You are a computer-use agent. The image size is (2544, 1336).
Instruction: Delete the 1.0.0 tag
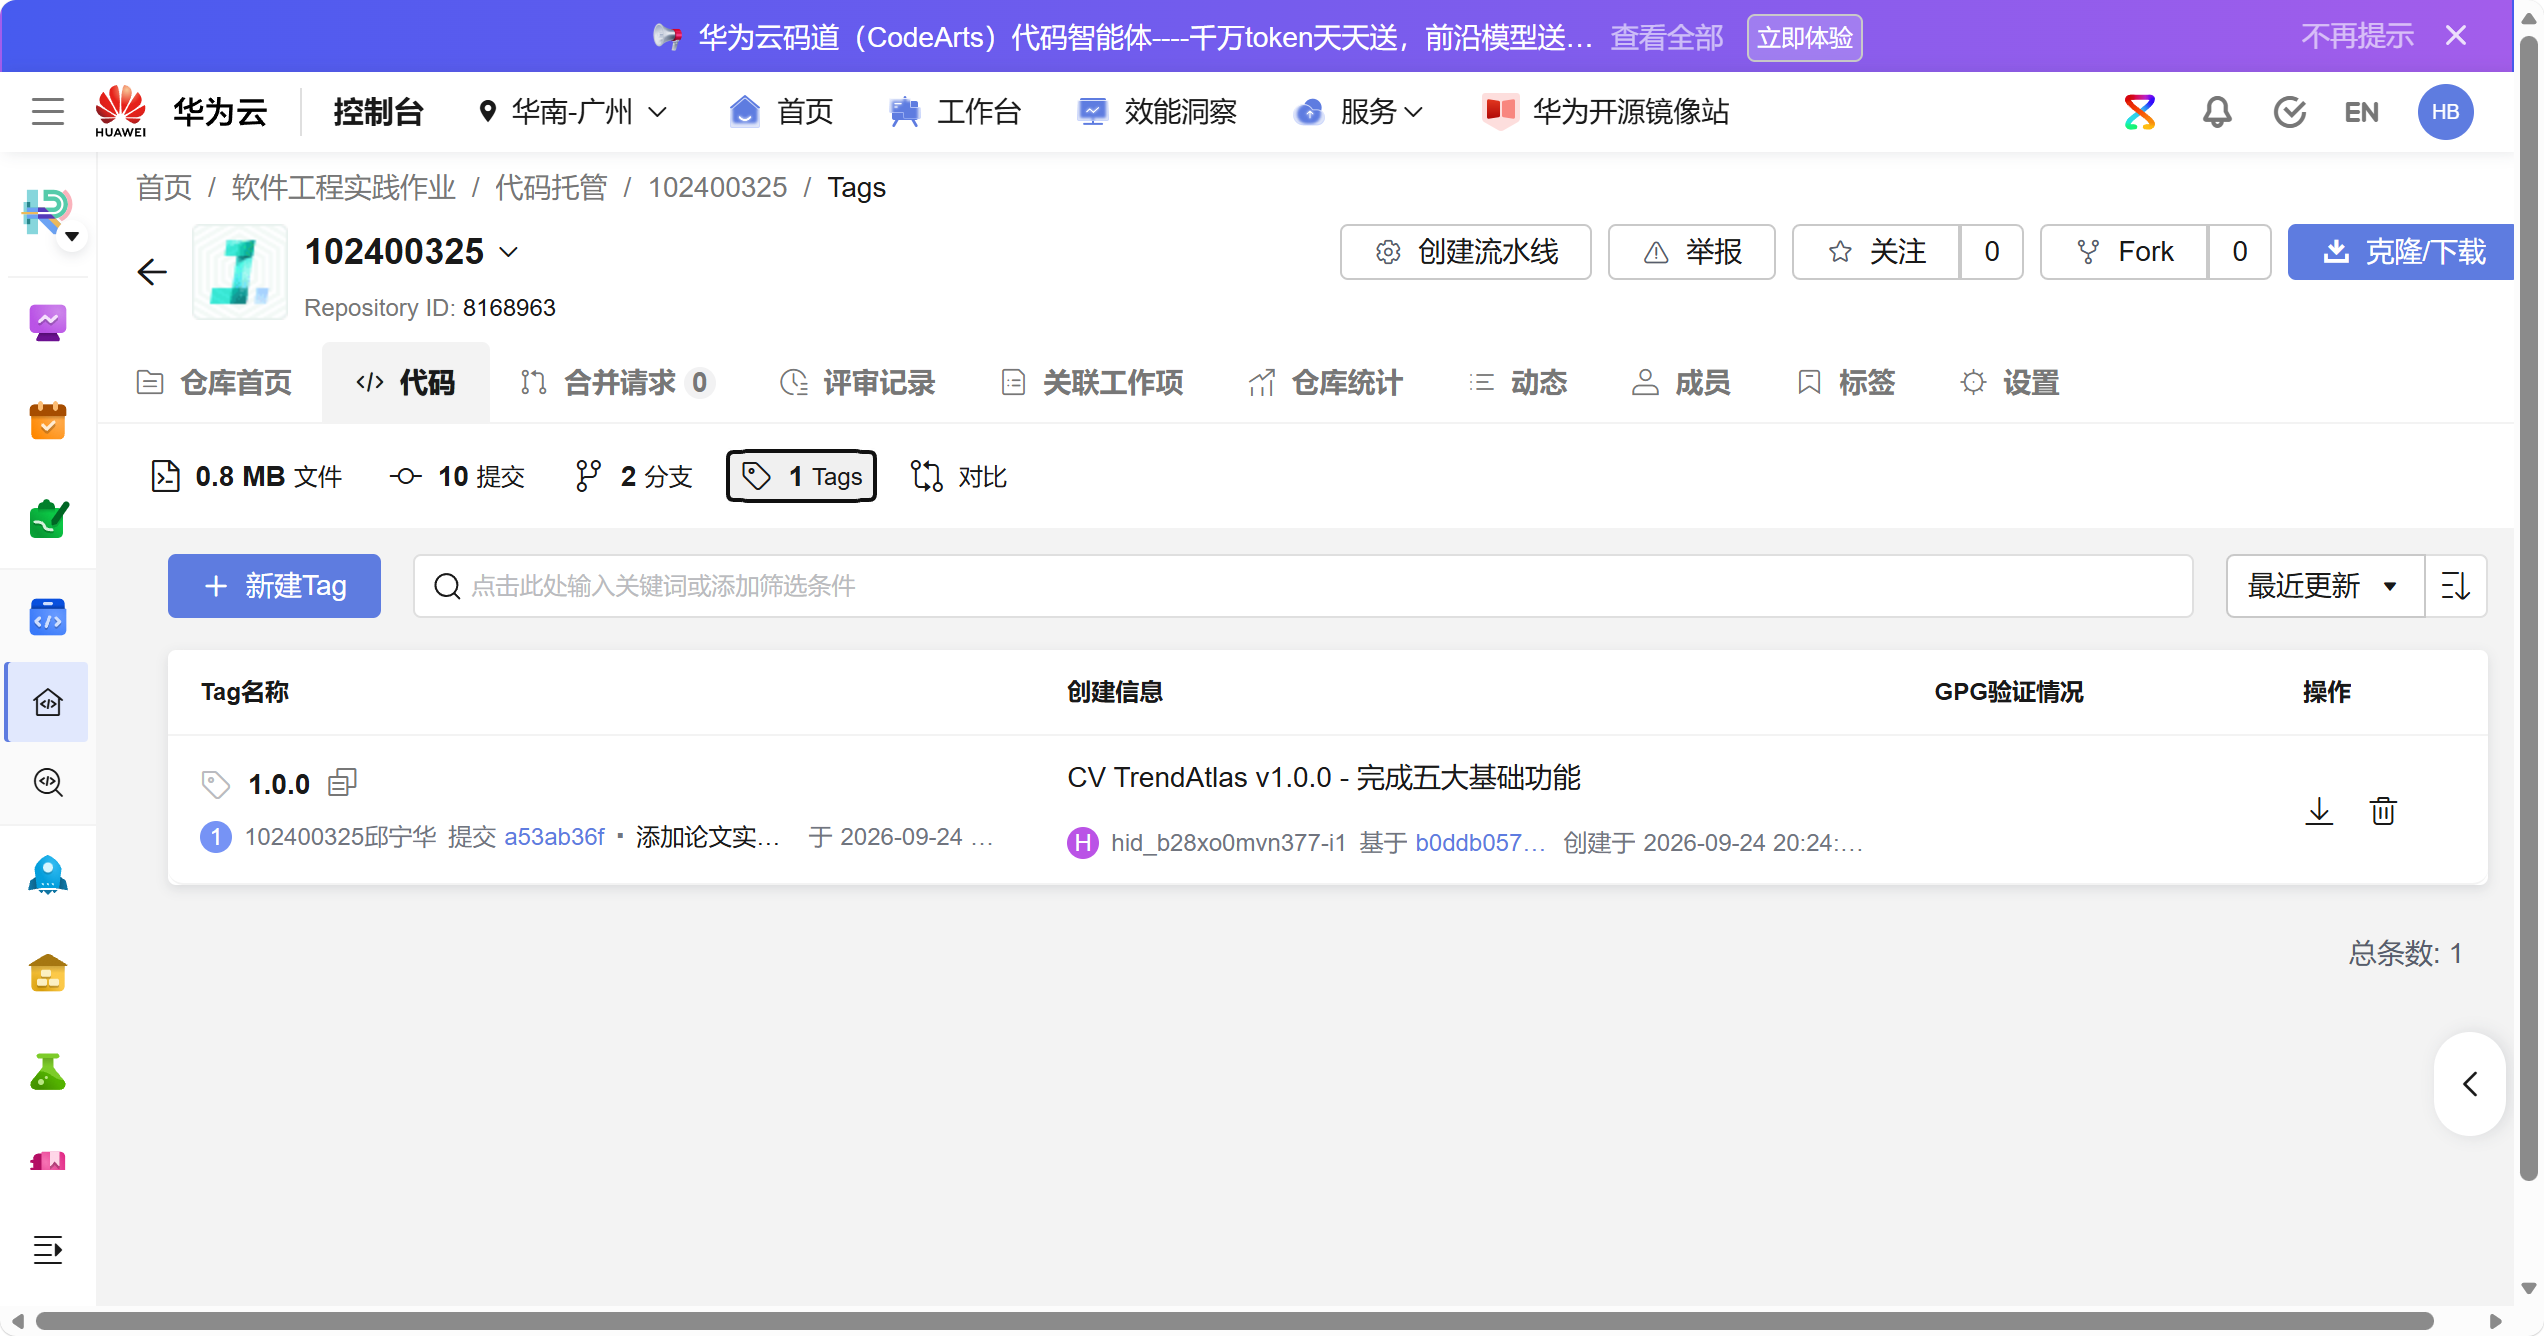(x=2383, y=811)
